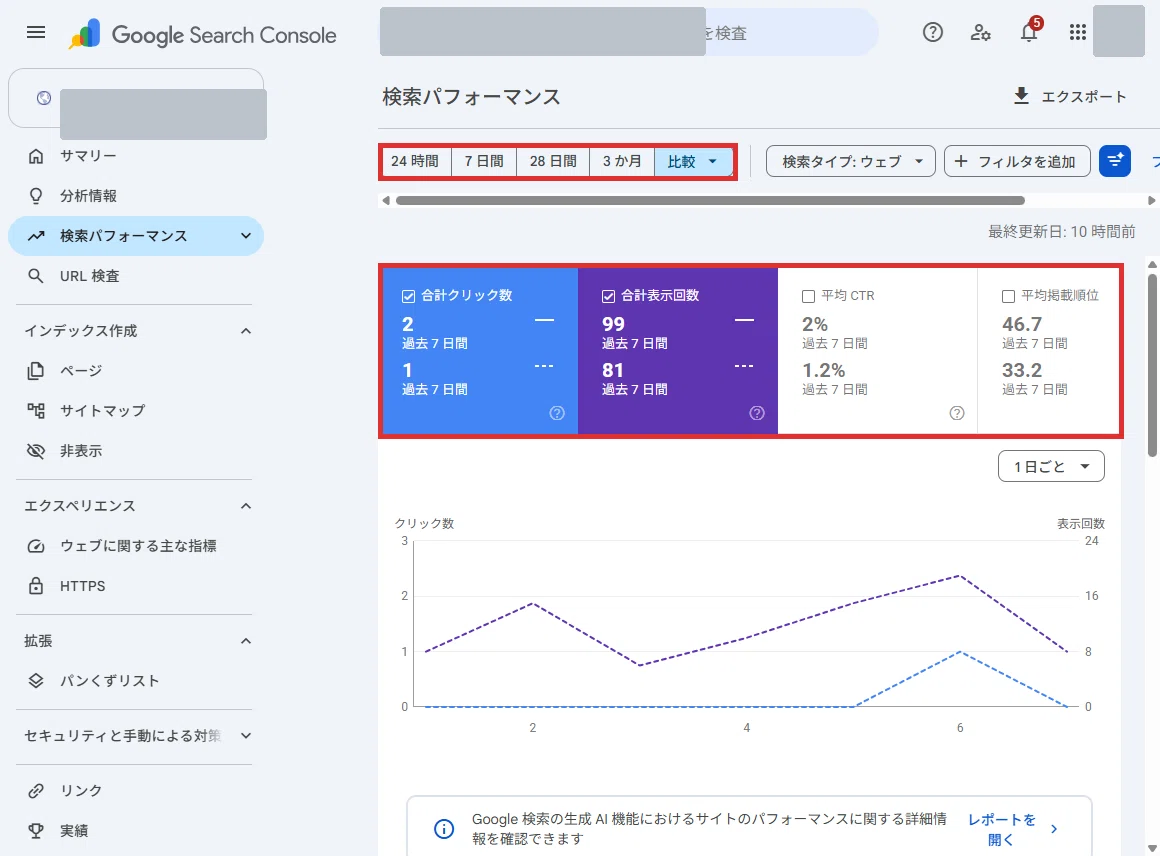Click the 表示回数 axis label

[x=1080, y=524]
